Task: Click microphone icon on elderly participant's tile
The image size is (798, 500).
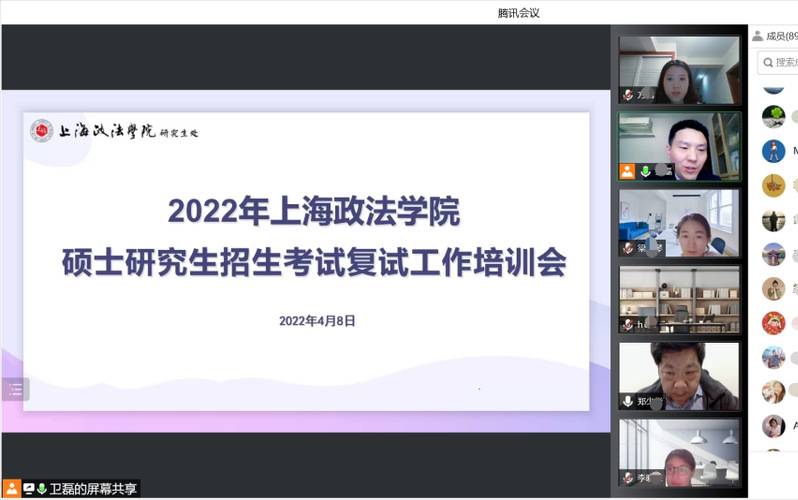Action: tap(628, 401)
